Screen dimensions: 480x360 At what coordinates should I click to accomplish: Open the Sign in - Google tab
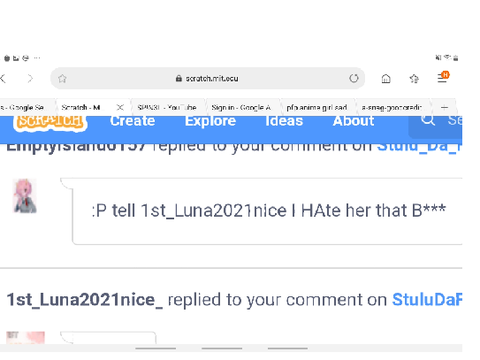(x=241, y=107)
